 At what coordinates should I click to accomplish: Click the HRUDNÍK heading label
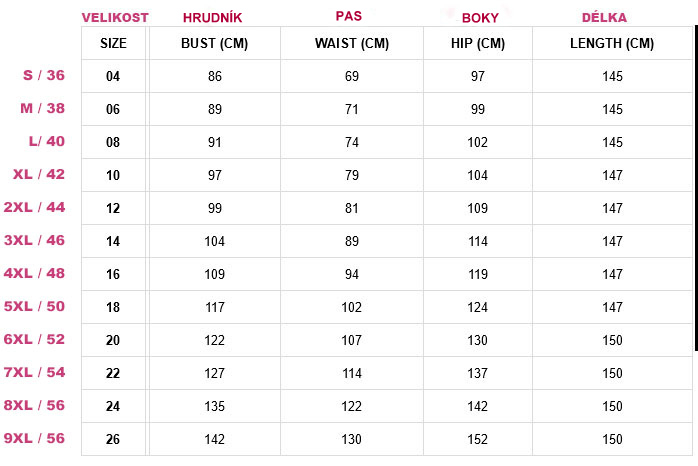click(213, 18)
